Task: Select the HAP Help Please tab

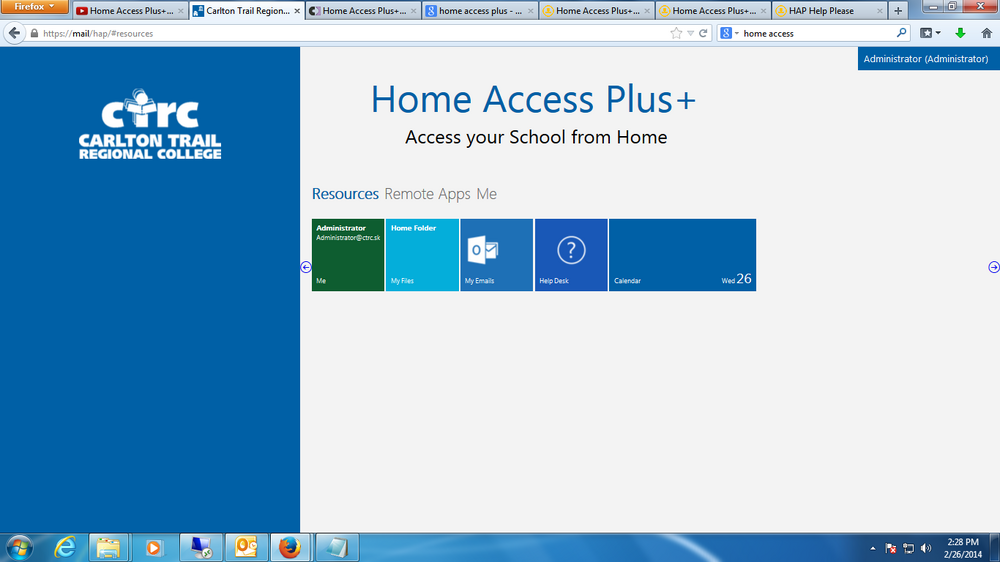Action: pyautogui.click(x=829, y=11)
